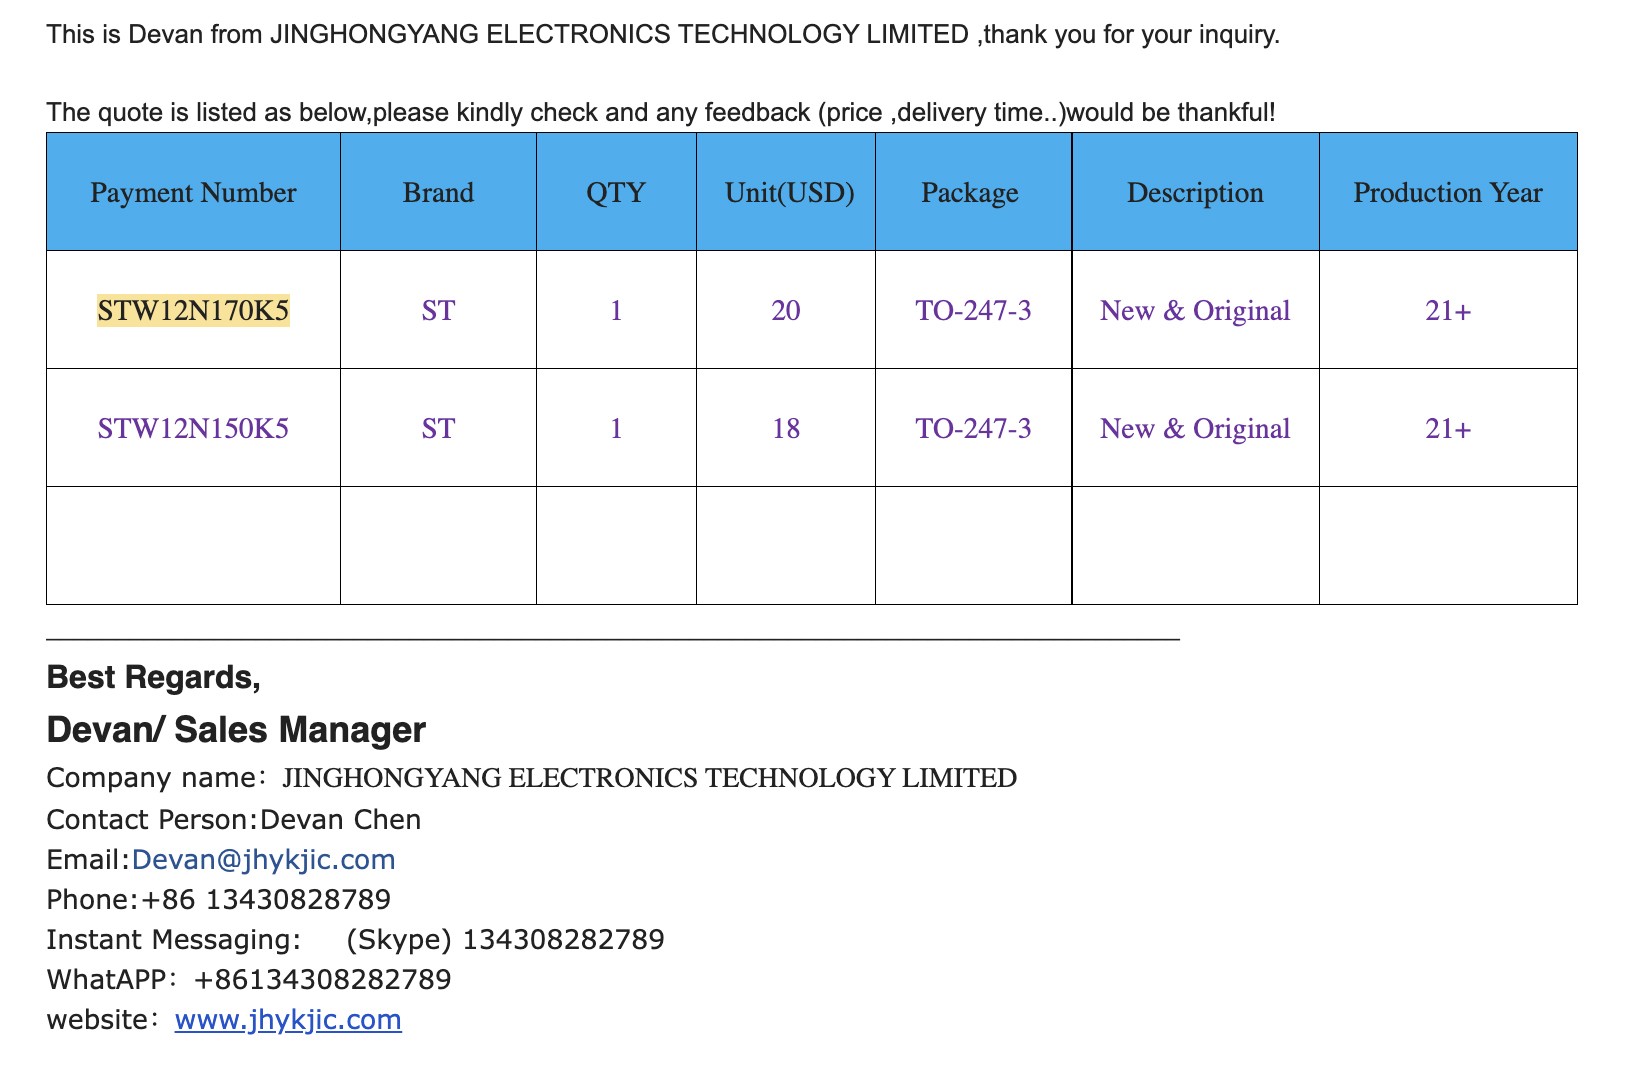Click the Brand column header
Image resolution: width=1630 pixels, height=1074 pixels.
(x=438, y=192)
